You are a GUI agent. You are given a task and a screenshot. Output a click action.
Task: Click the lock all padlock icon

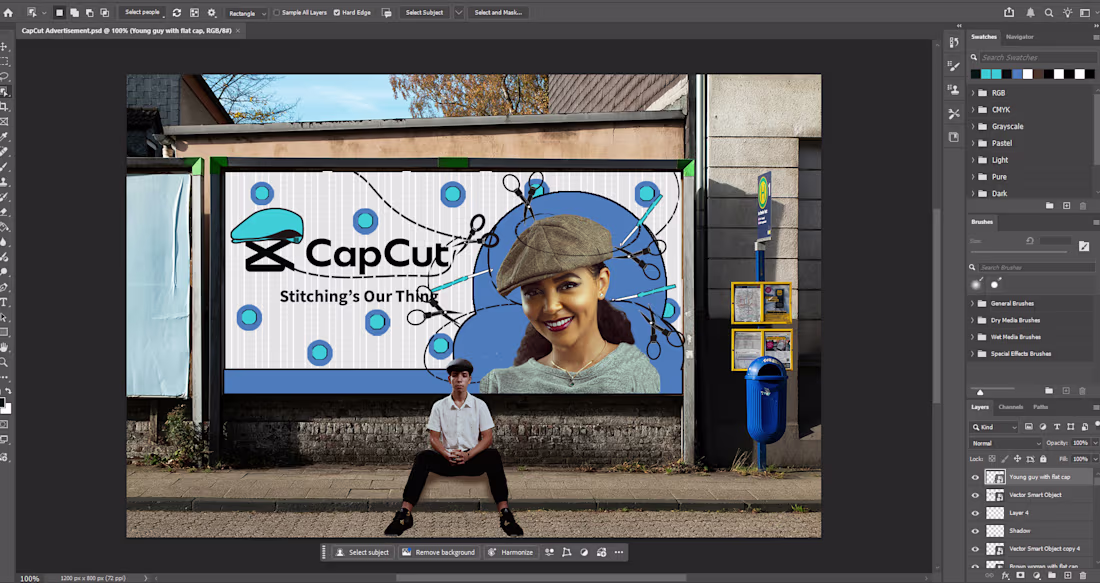click(x=1043, y=459)
